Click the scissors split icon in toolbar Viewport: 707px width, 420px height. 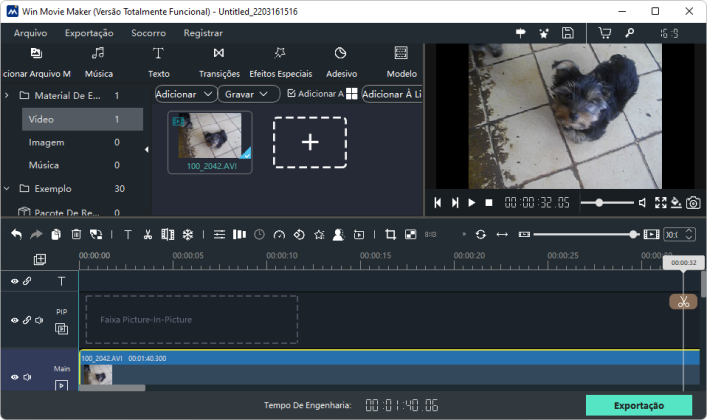point(147,235)
